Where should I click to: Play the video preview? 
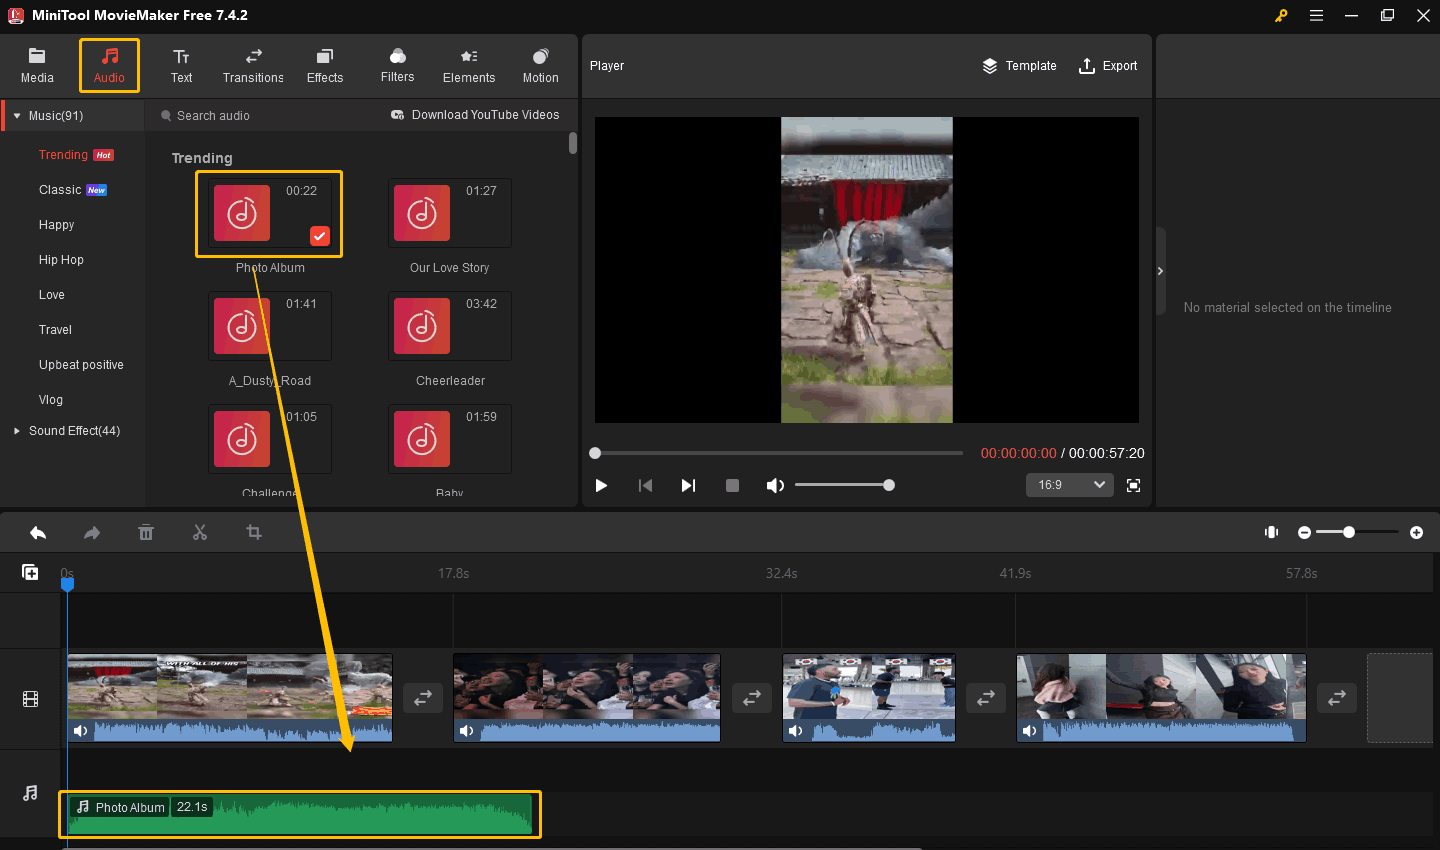[601, 485]
